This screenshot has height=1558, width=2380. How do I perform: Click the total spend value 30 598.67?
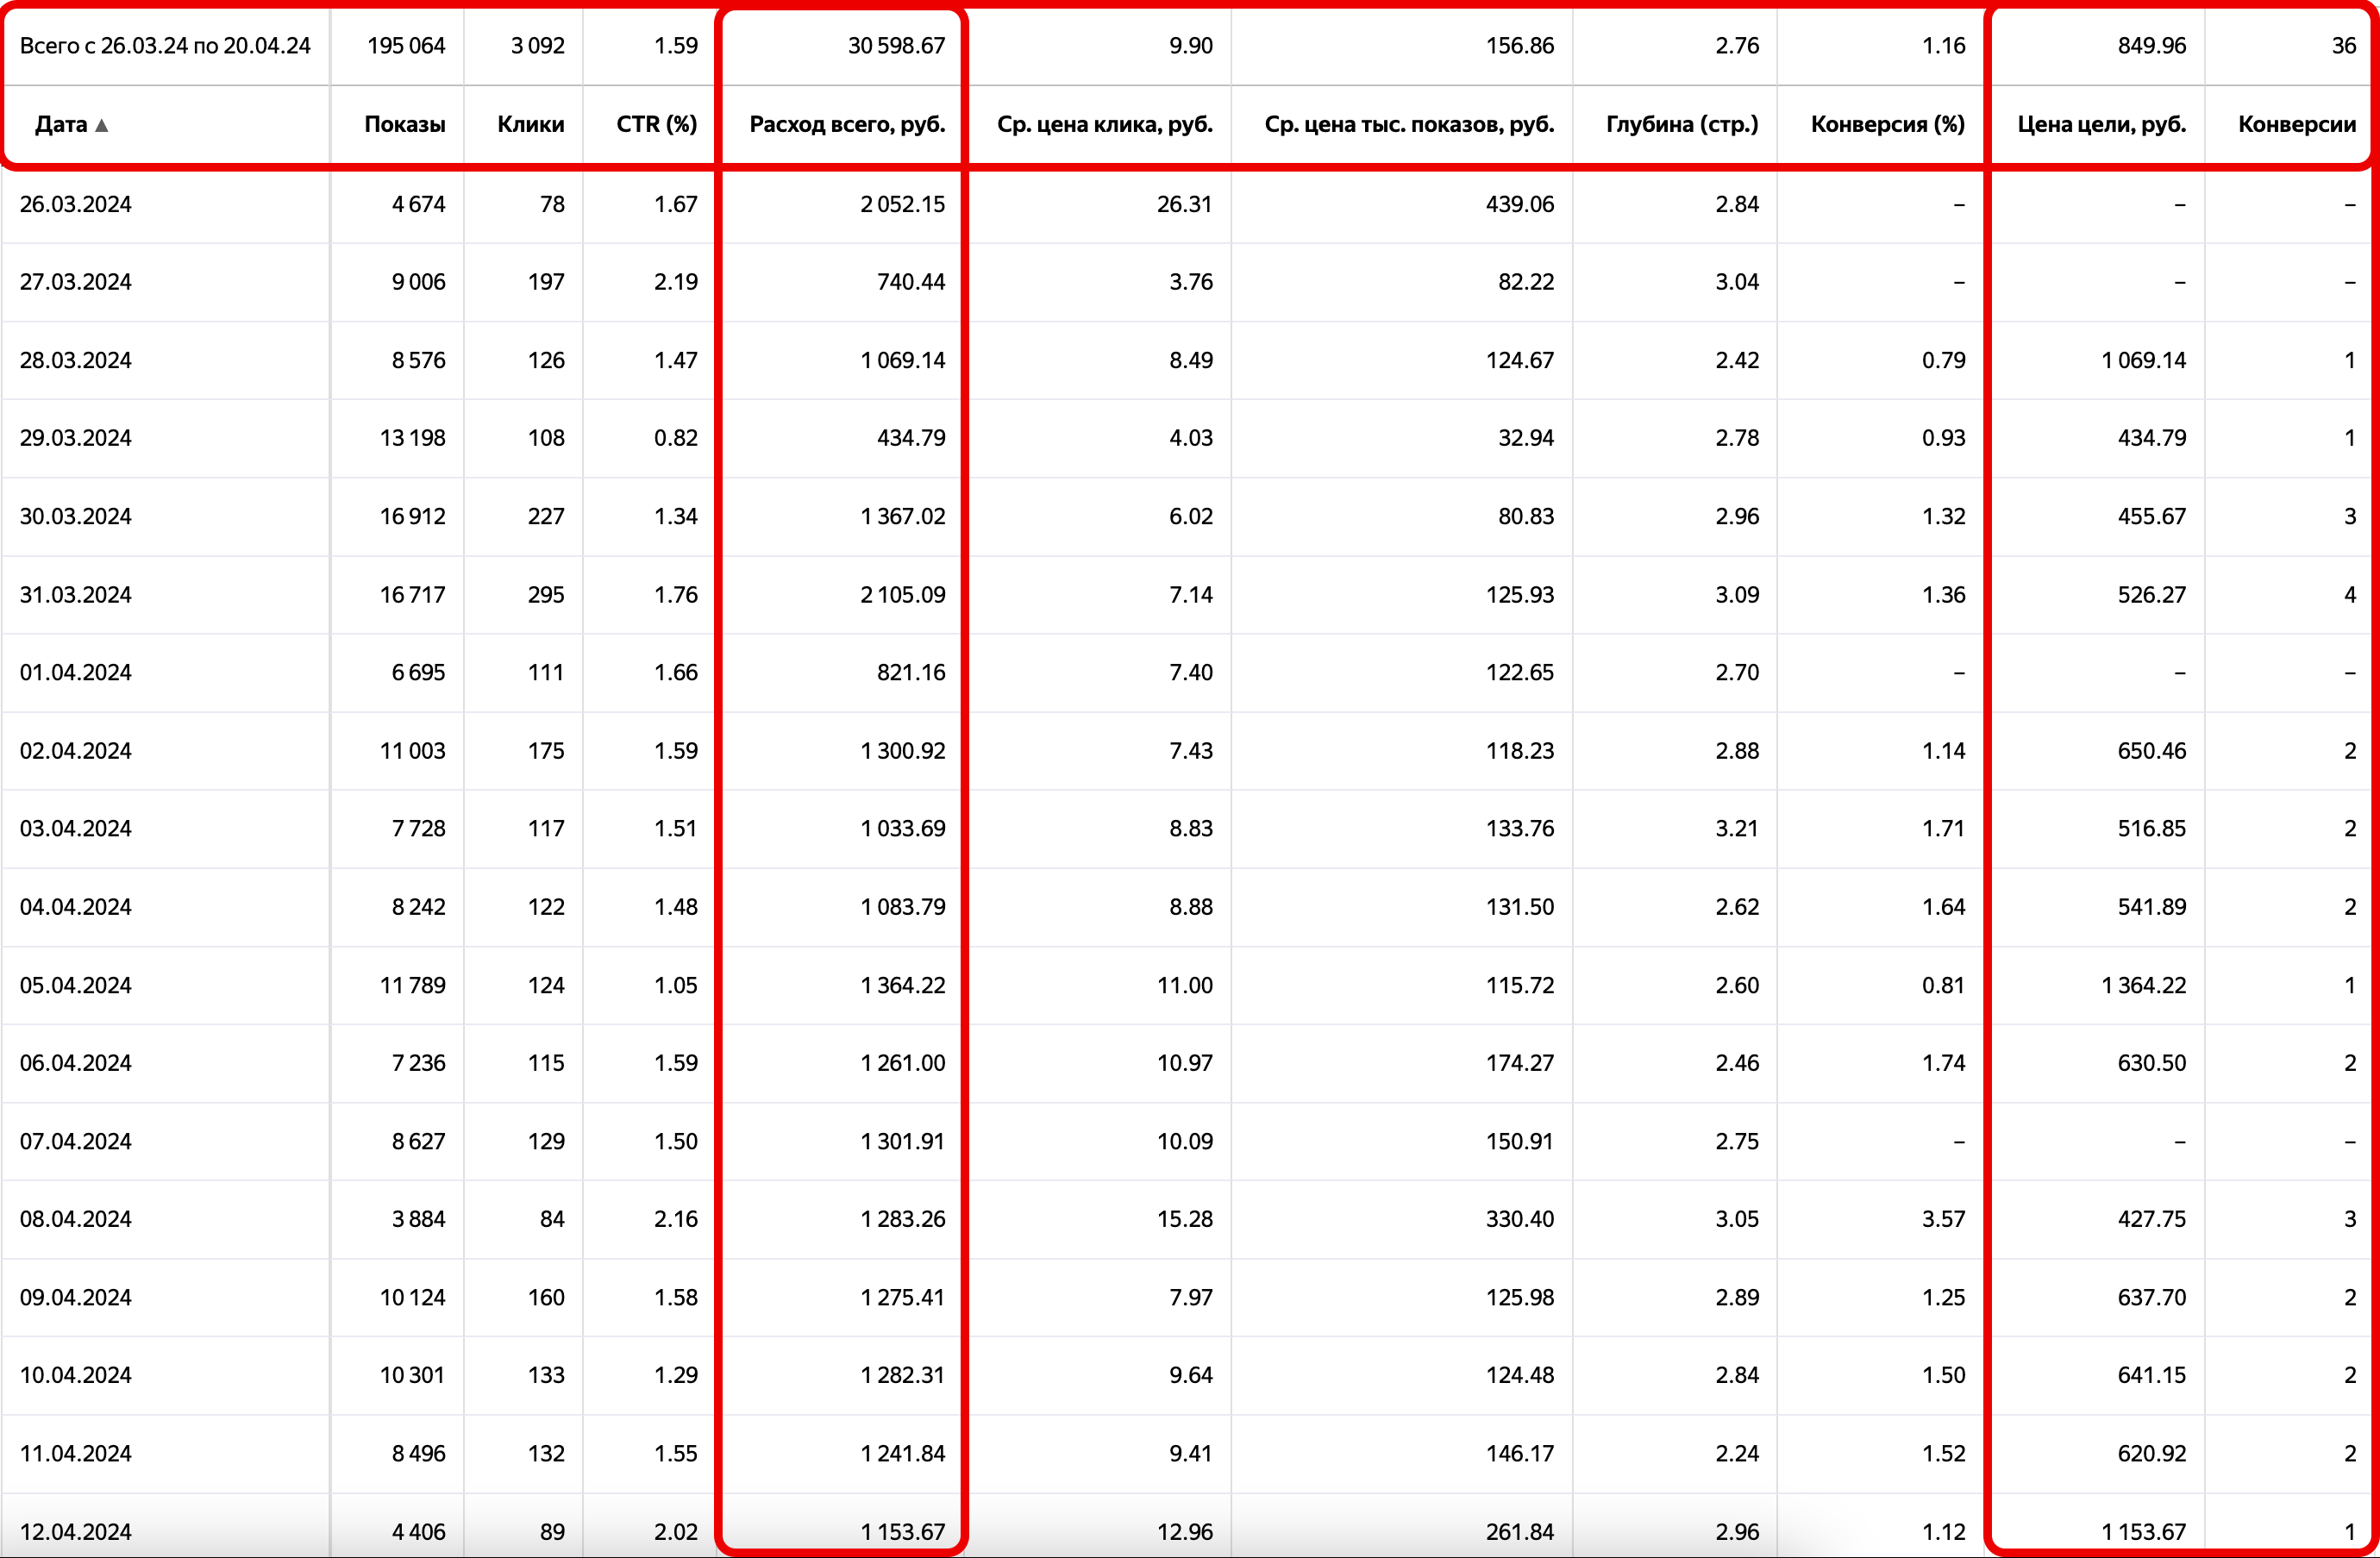pos(895,46)
